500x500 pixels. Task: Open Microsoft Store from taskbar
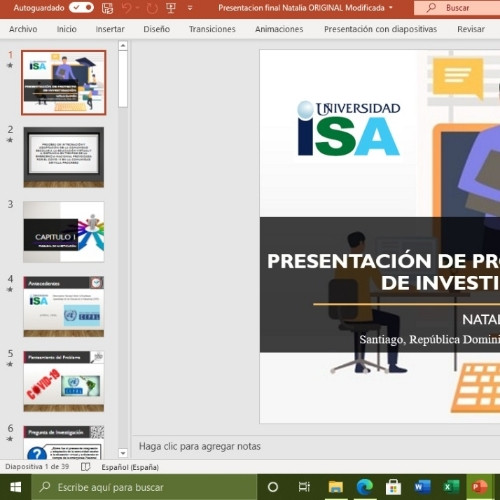click(393, 487)
